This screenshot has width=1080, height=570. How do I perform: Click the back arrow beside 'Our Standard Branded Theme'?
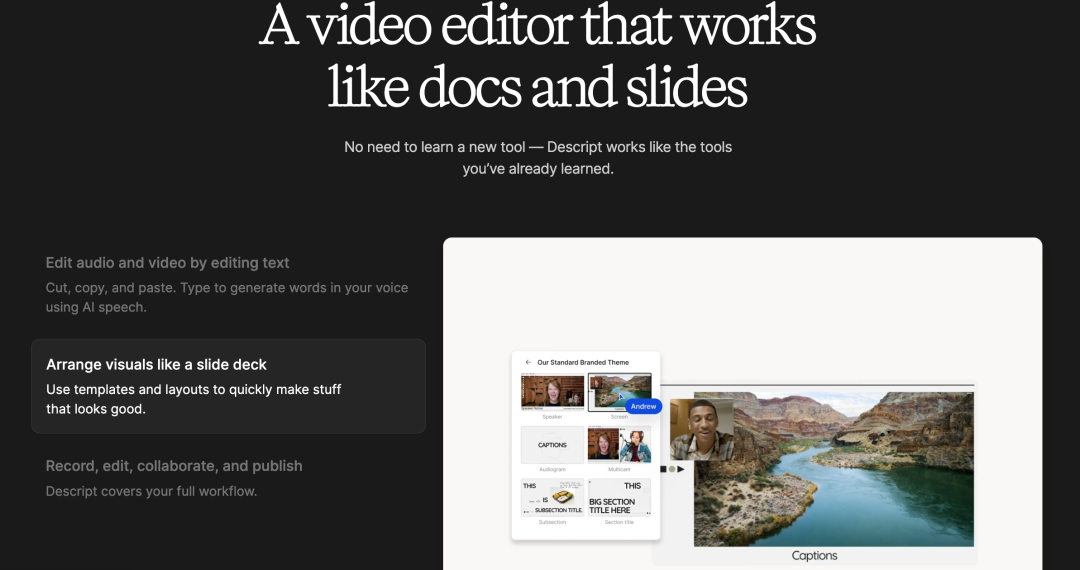(x=528, y=362)
